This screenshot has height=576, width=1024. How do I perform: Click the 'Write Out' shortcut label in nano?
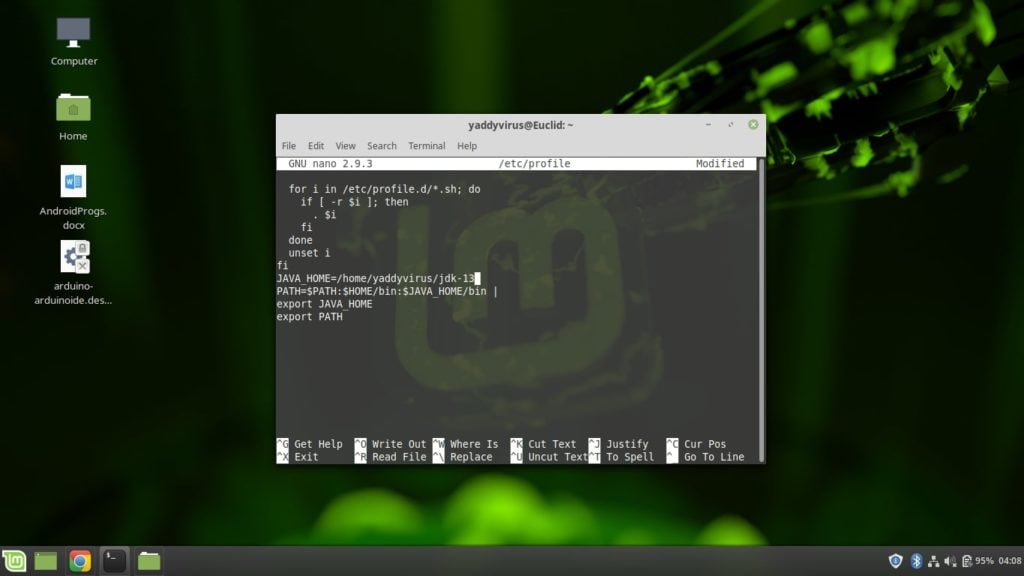point(399,444)
